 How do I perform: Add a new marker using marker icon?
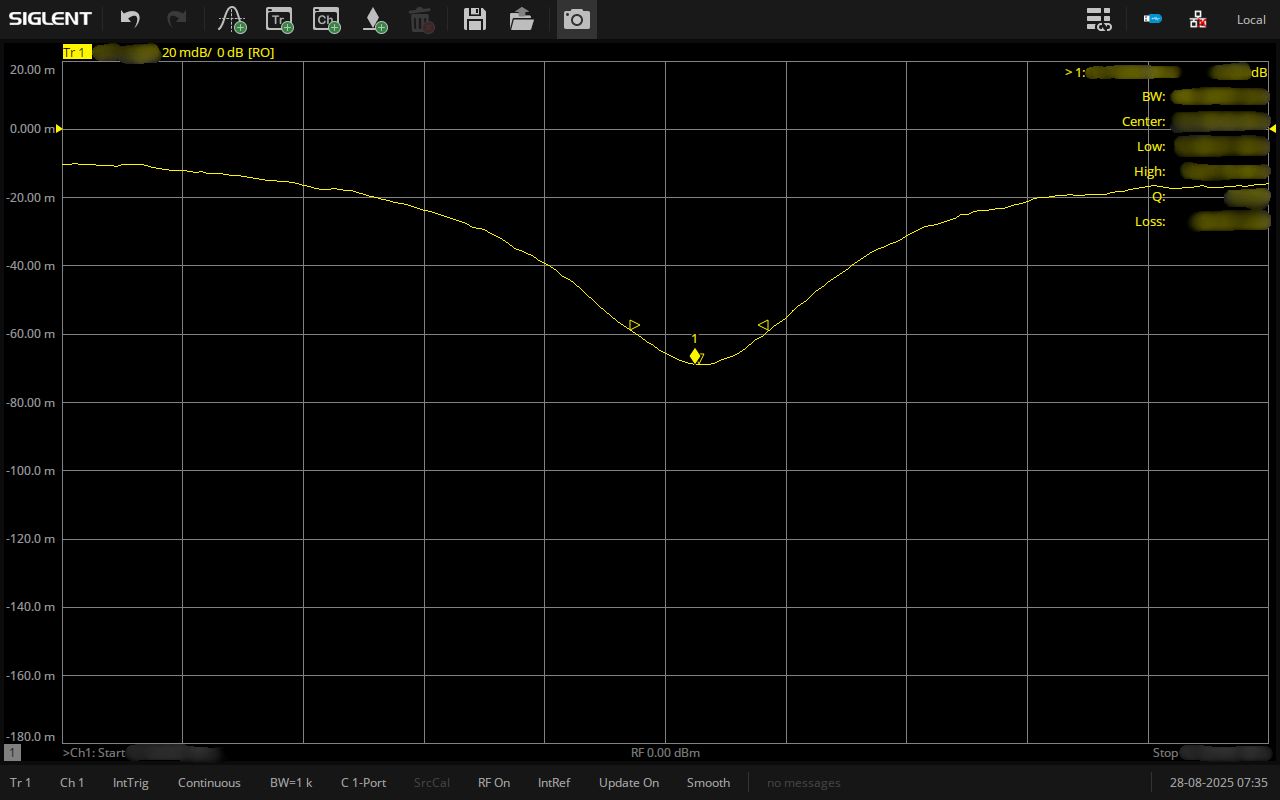pos(373,19)
